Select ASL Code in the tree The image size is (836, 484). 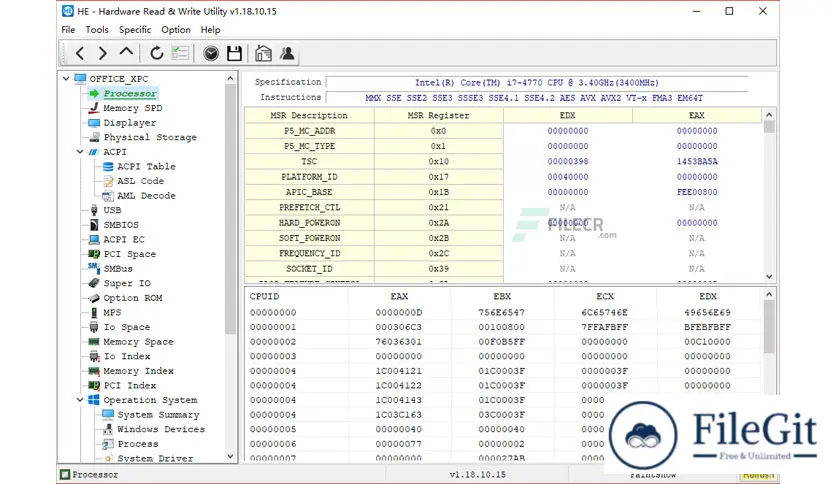pos(140,181)
